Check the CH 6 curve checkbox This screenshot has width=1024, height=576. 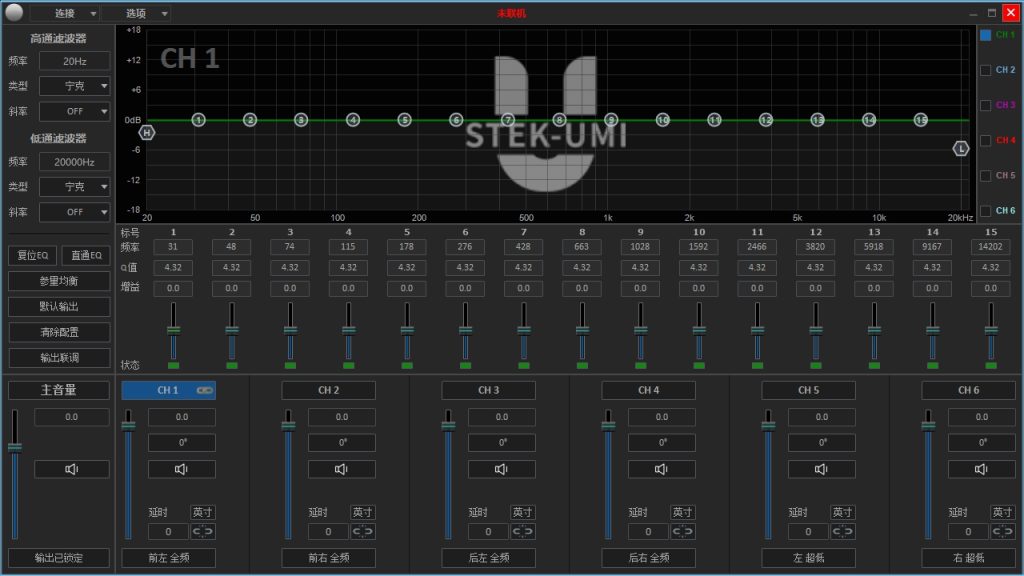coord(985,211)
